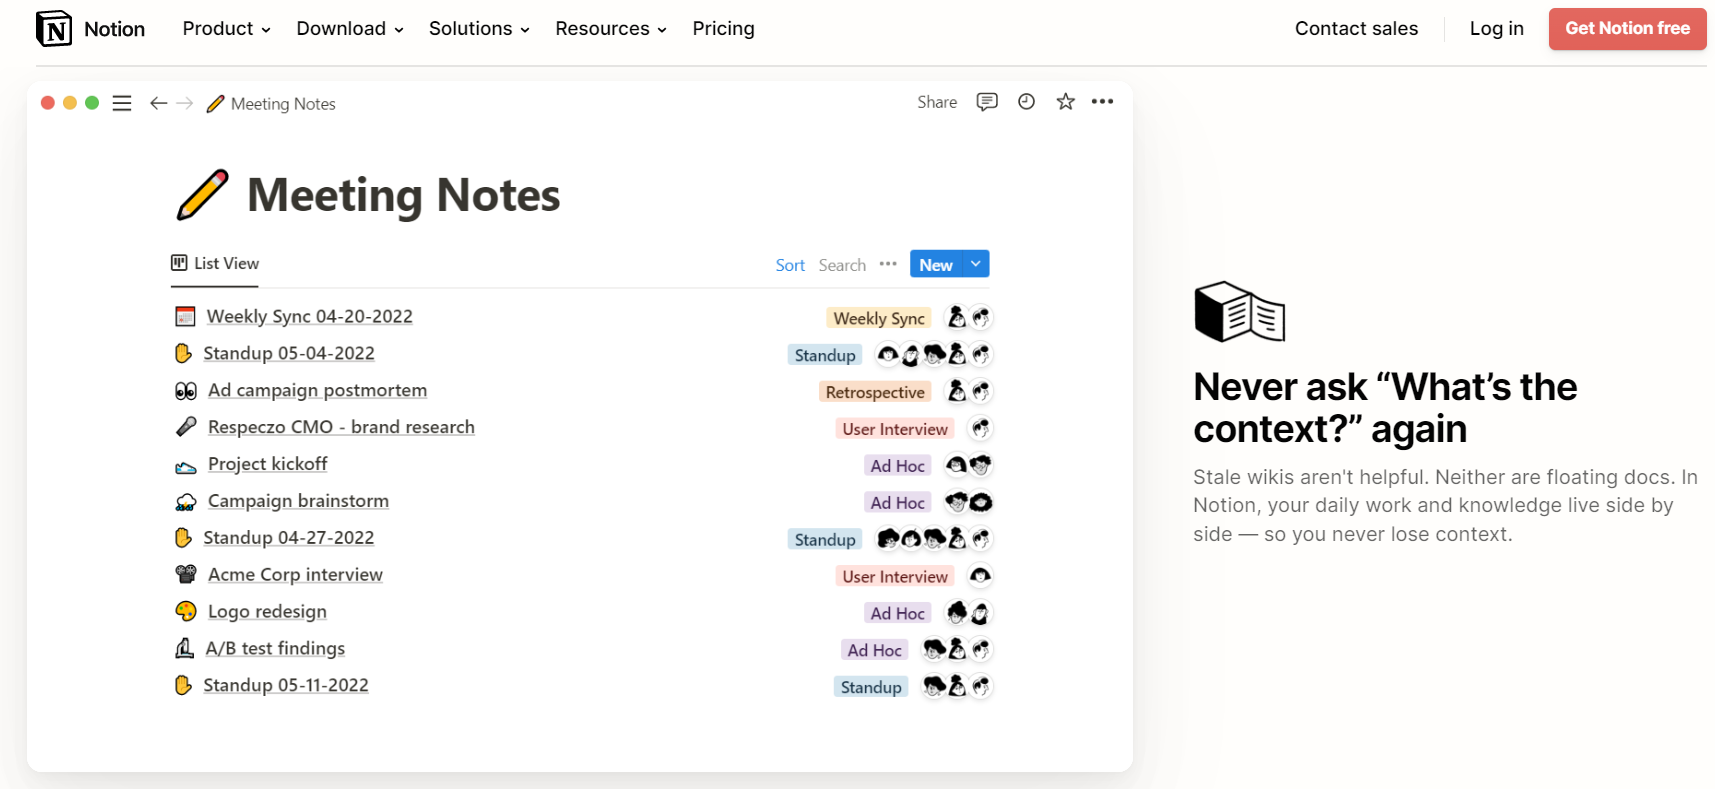Click sneaker icon of Project kickoff
This screenshot has width=1715, height=789.
click(x=186, y=466)
